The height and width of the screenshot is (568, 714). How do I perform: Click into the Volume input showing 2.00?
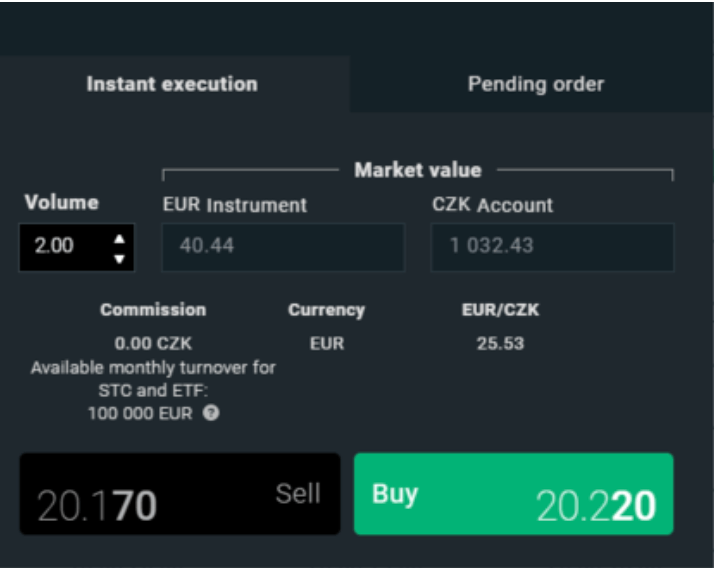tap(62, 247)
